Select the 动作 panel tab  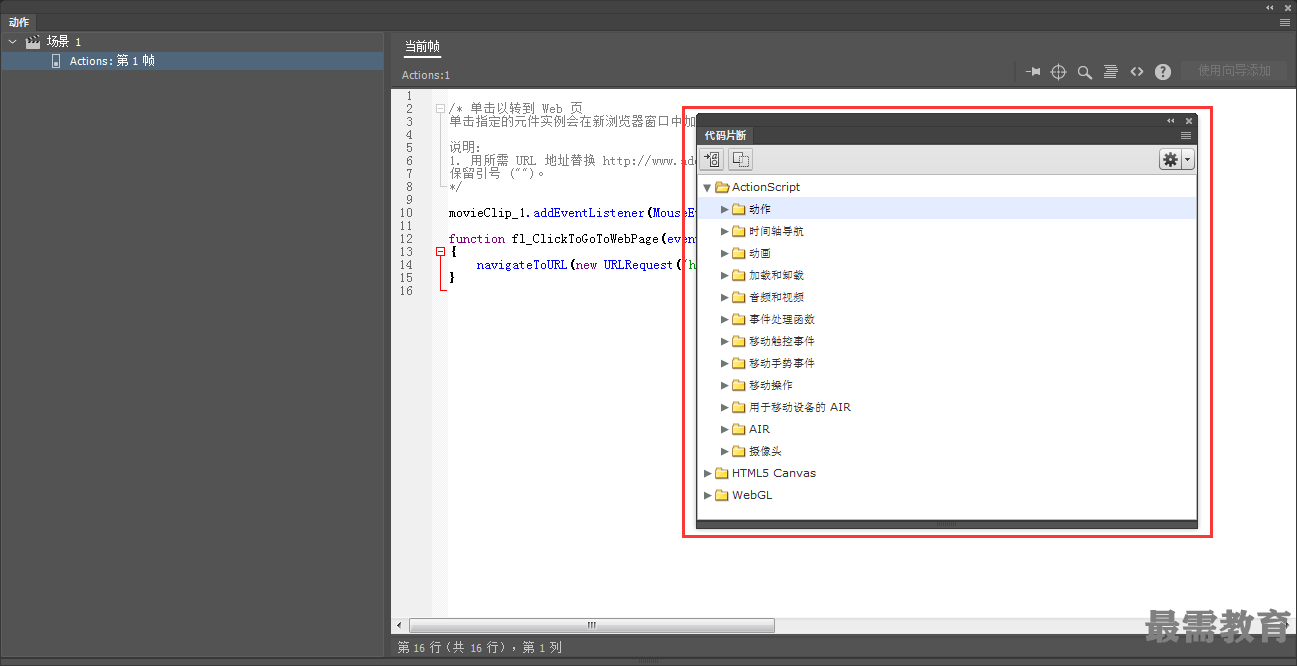19,22
